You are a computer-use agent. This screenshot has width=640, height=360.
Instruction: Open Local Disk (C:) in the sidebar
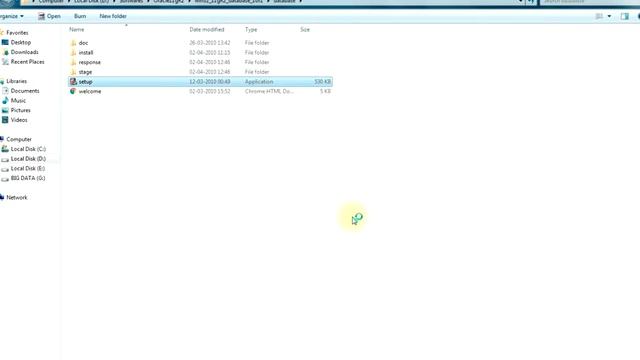[28, 149]
